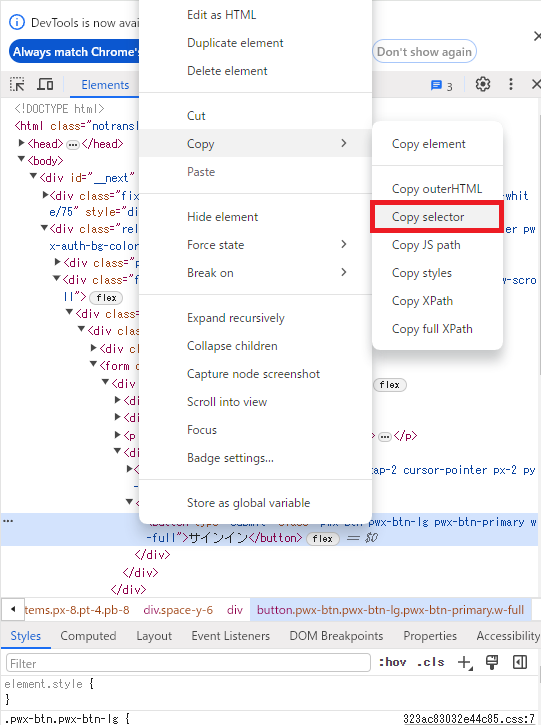This screenshot has width=541, height=725.
Task: Toggle the flex badge on the button element
Action: point(323,539)
